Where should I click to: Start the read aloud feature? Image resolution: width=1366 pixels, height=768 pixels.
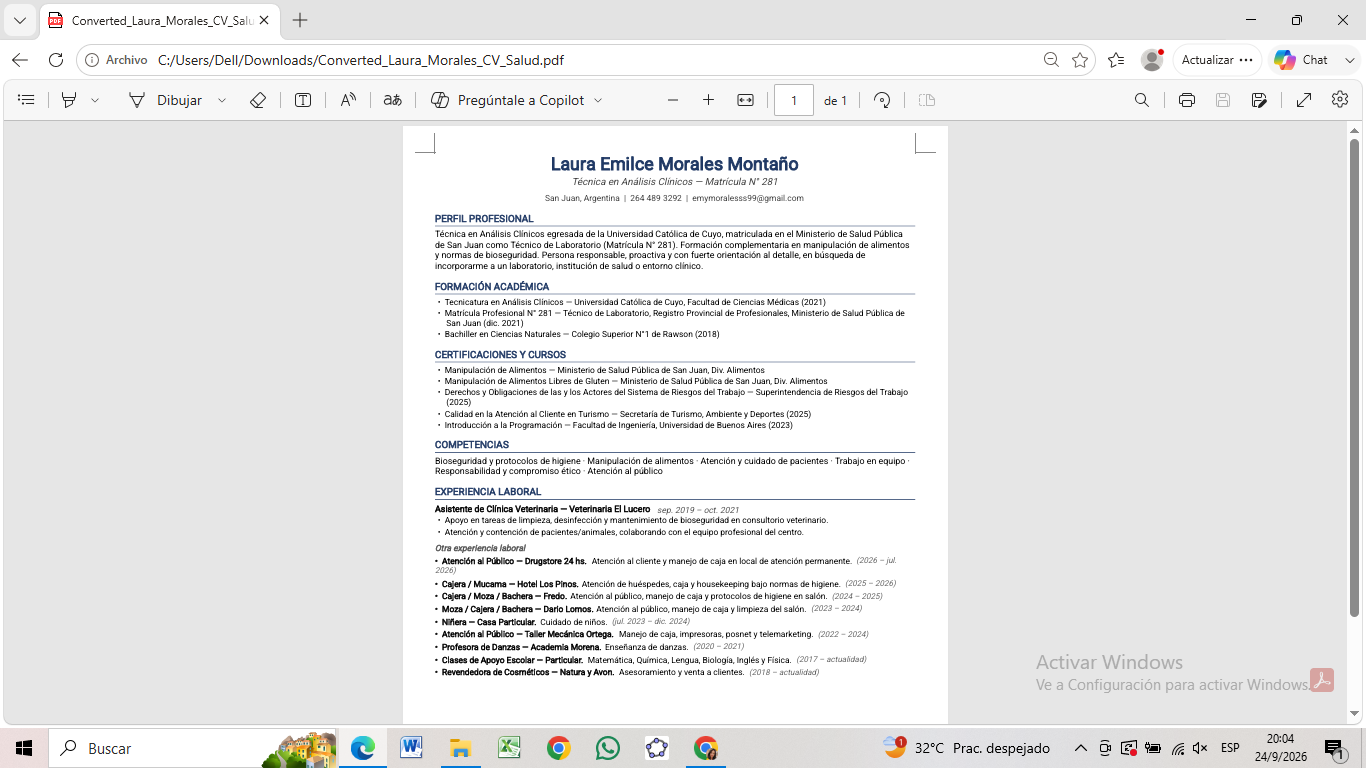(x=348, y=100)
